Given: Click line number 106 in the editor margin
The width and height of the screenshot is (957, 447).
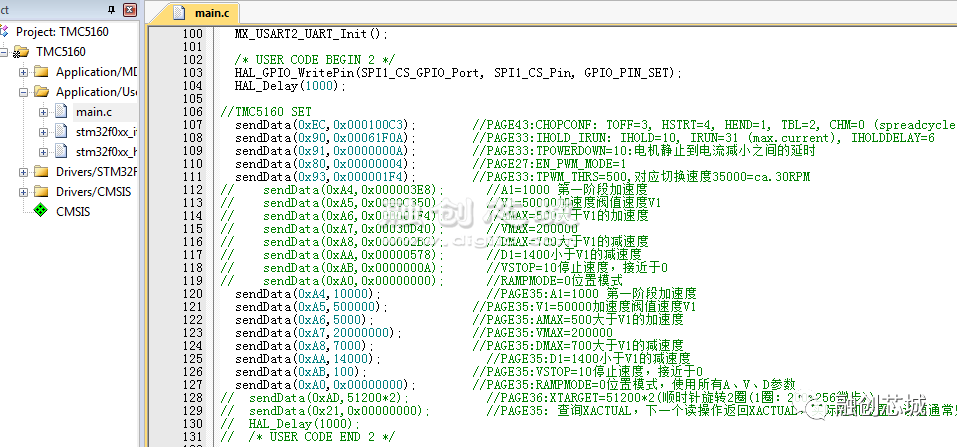Looking at the screenshot, I should tap(193, 110).
